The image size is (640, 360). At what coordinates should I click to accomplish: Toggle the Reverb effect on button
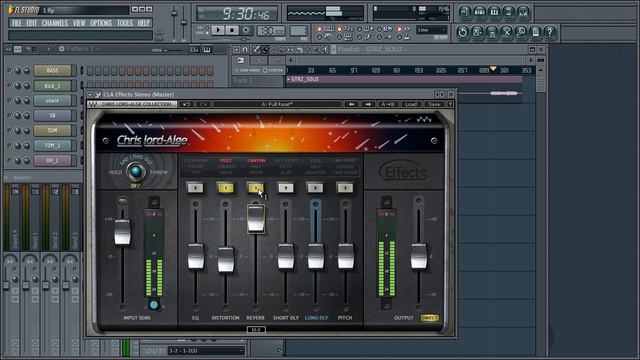tap(256, 188)
